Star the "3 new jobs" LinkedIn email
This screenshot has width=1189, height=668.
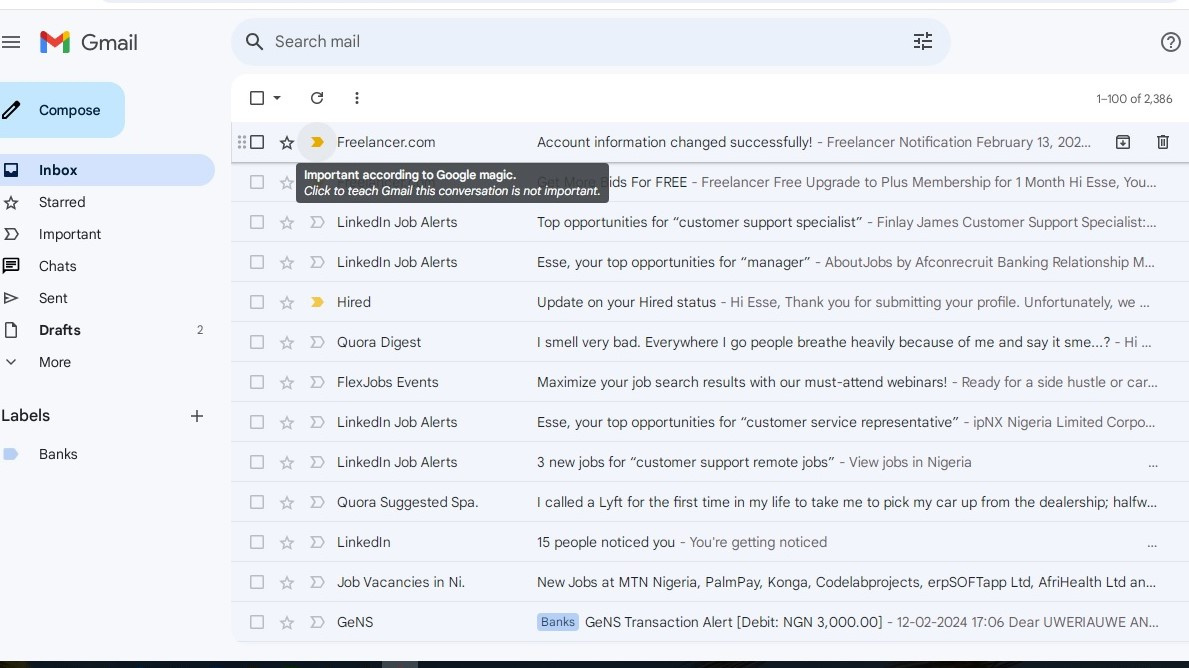[287, 463]
